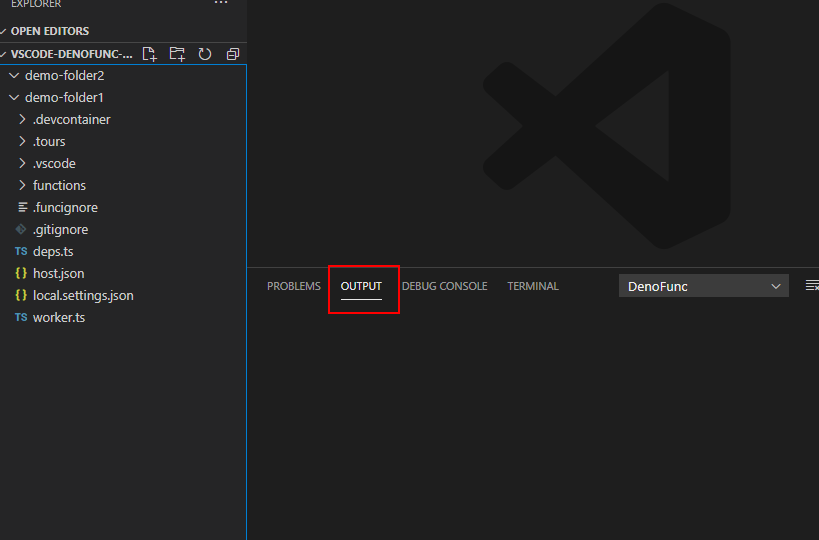Image resolution: width=819 pixels, height=540 pixels.
Task: Click the TS icon next to deps.ts
Action: (x=21, y=251)
